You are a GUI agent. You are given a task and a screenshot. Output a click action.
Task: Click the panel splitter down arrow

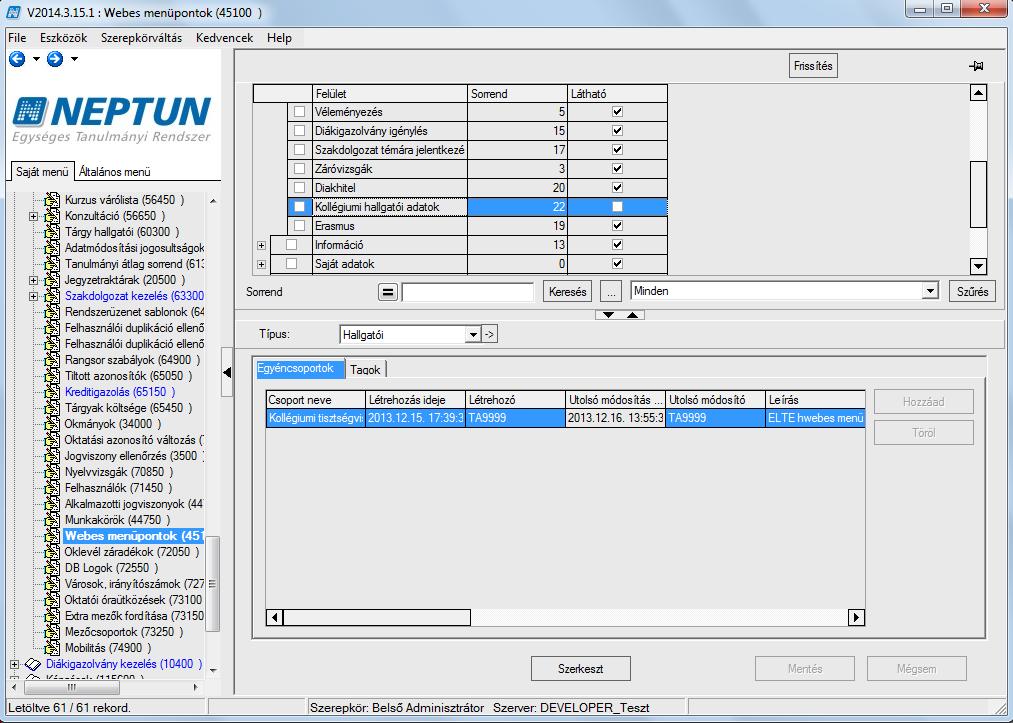coord(608,315)
